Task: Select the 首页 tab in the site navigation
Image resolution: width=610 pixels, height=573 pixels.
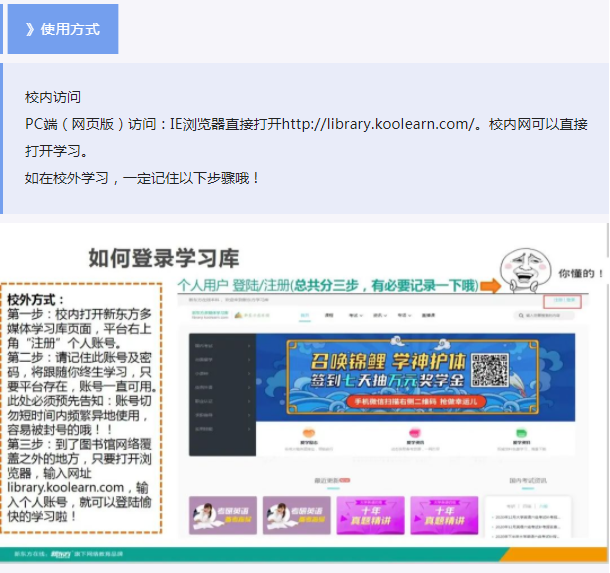Action: [305, 314]
